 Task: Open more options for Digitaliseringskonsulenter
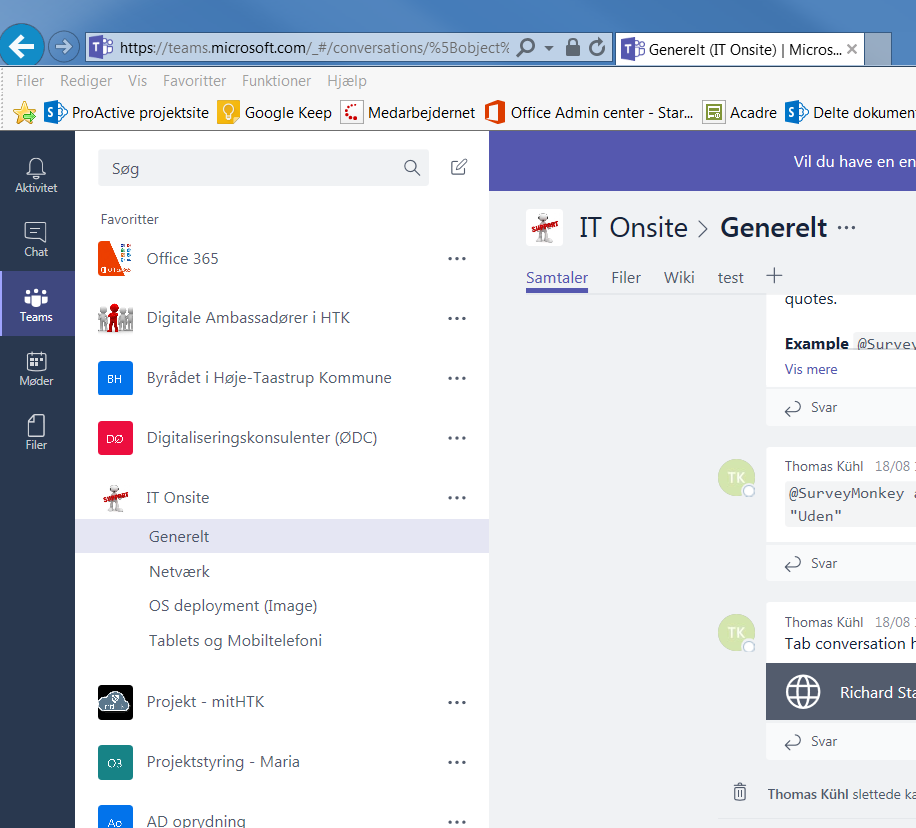[x=457, y=438]
